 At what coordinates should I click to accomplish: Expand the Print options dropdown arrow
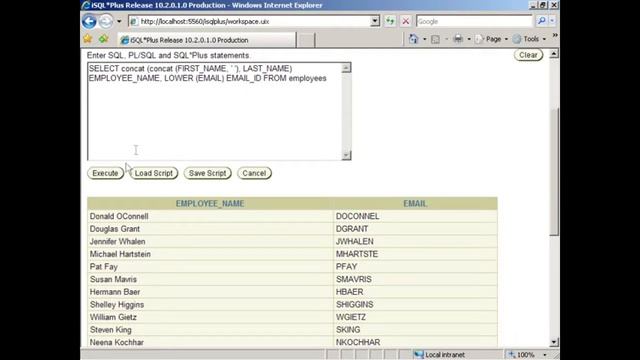click(x=469, y=39)
